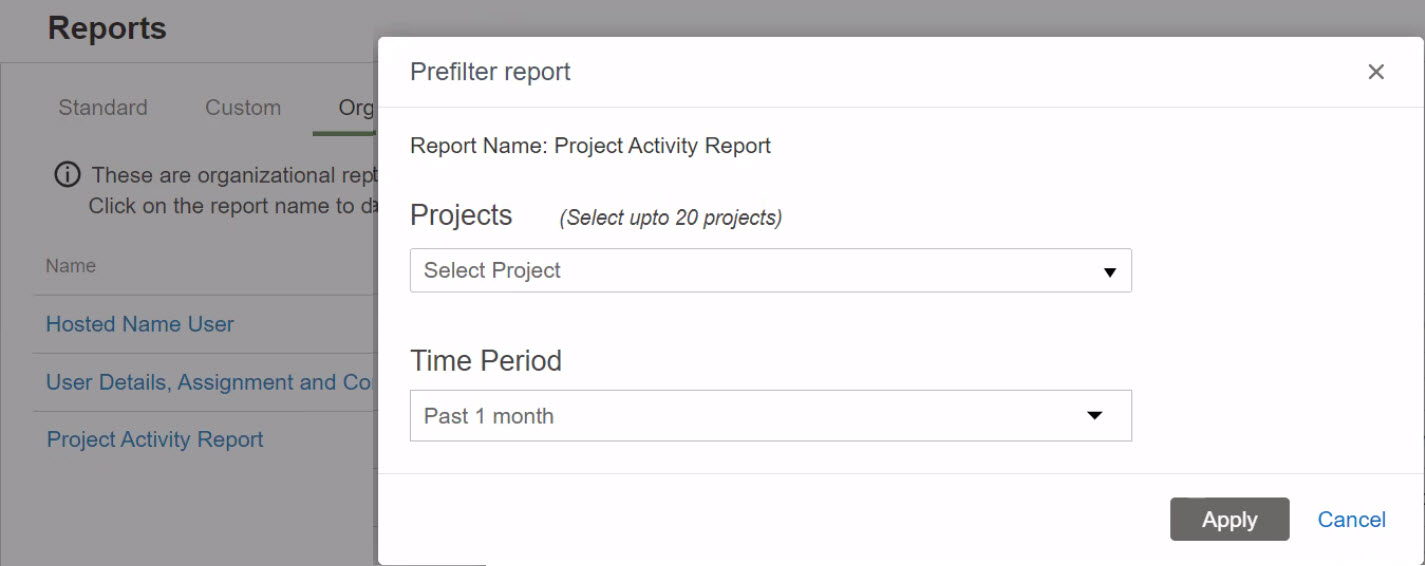Open the Project Activity Report link

[x=155, y=439]
